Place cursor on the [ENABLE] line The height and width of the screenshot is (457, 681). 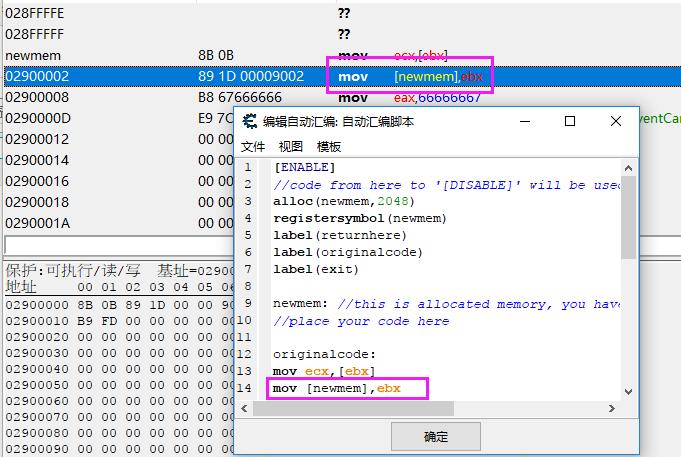coord(304,167)
